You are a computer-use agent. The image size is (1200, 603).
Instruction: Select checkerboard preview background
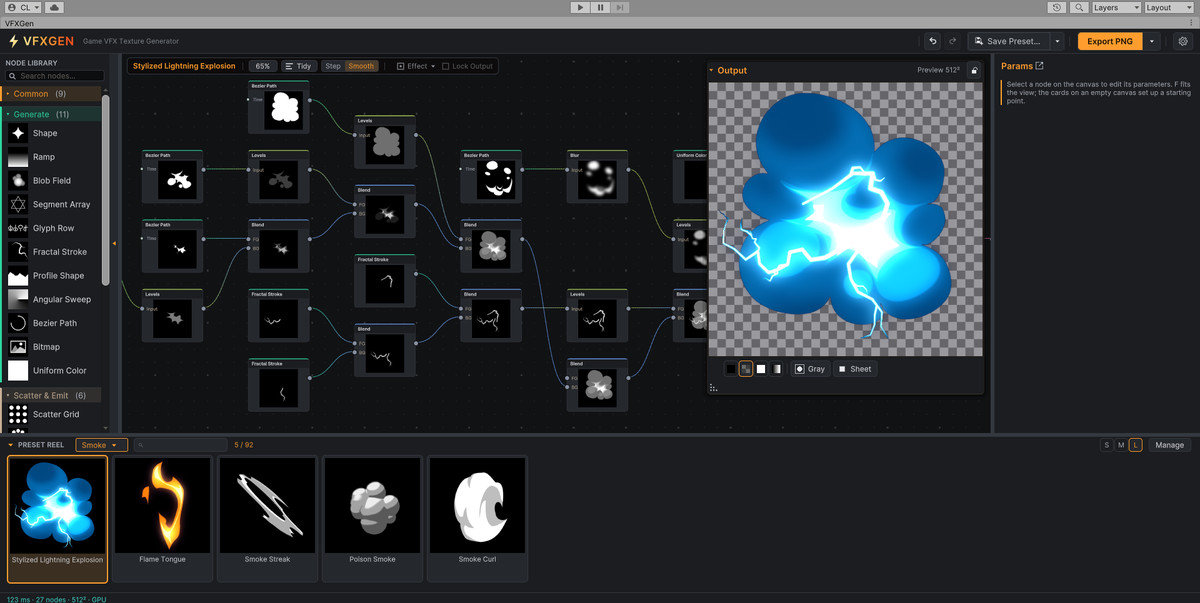point(746,369)
